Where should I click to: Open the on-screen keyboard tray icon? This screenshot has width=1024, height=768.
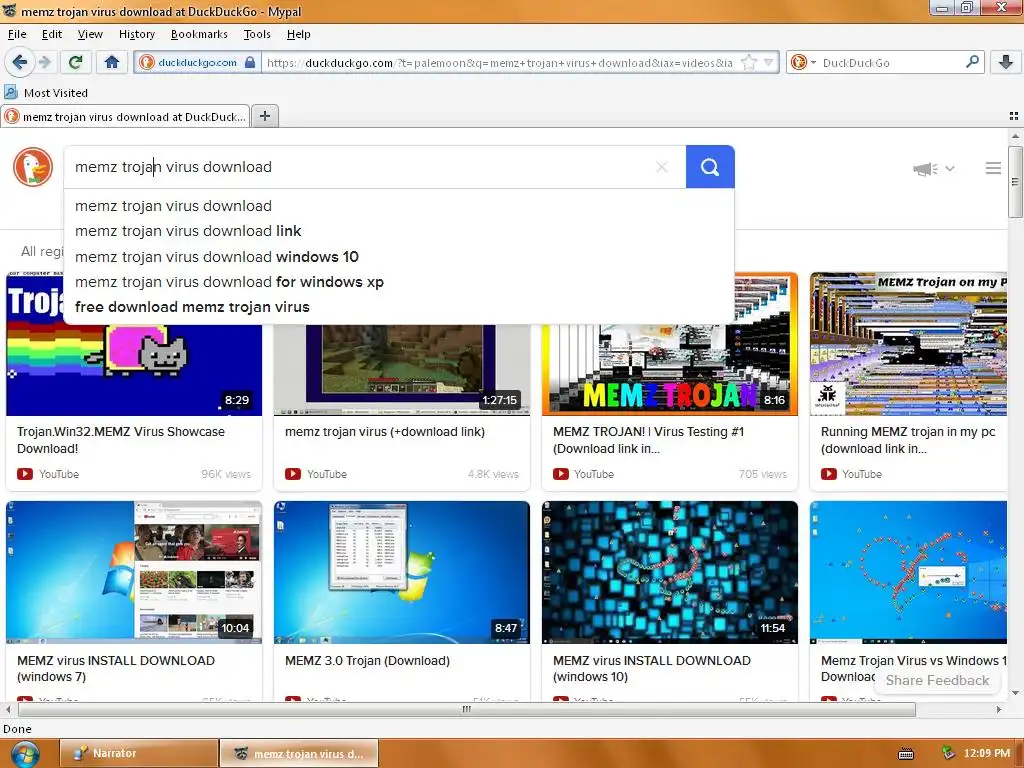tap(906, 754)
